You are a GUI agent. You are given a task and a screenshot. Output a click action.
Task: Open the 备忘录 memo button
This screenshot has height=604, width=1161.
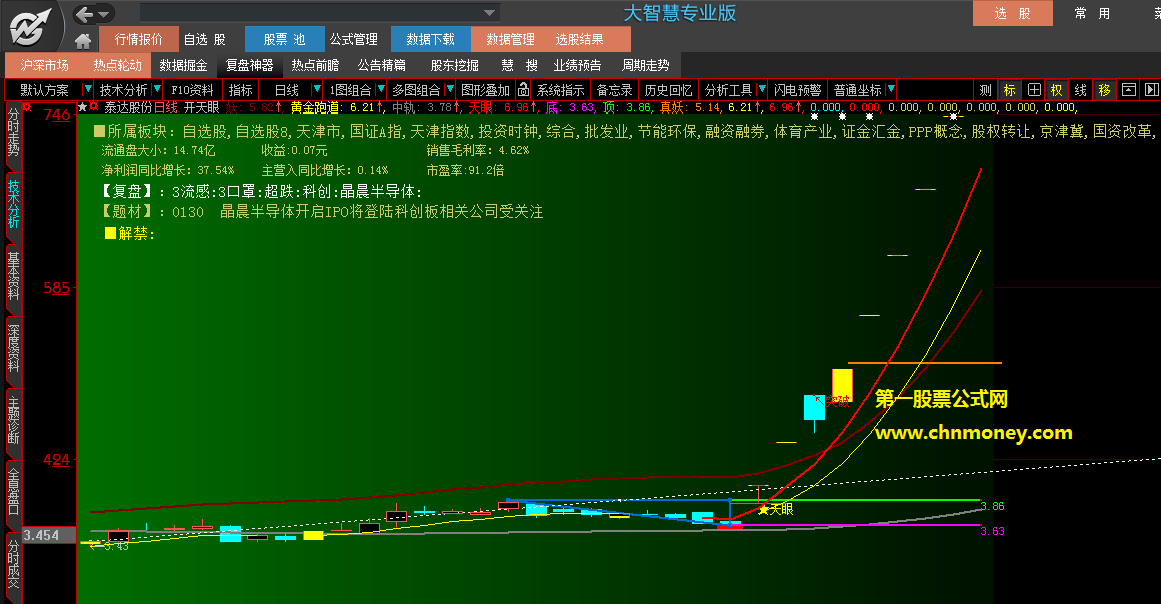point(615,90)
